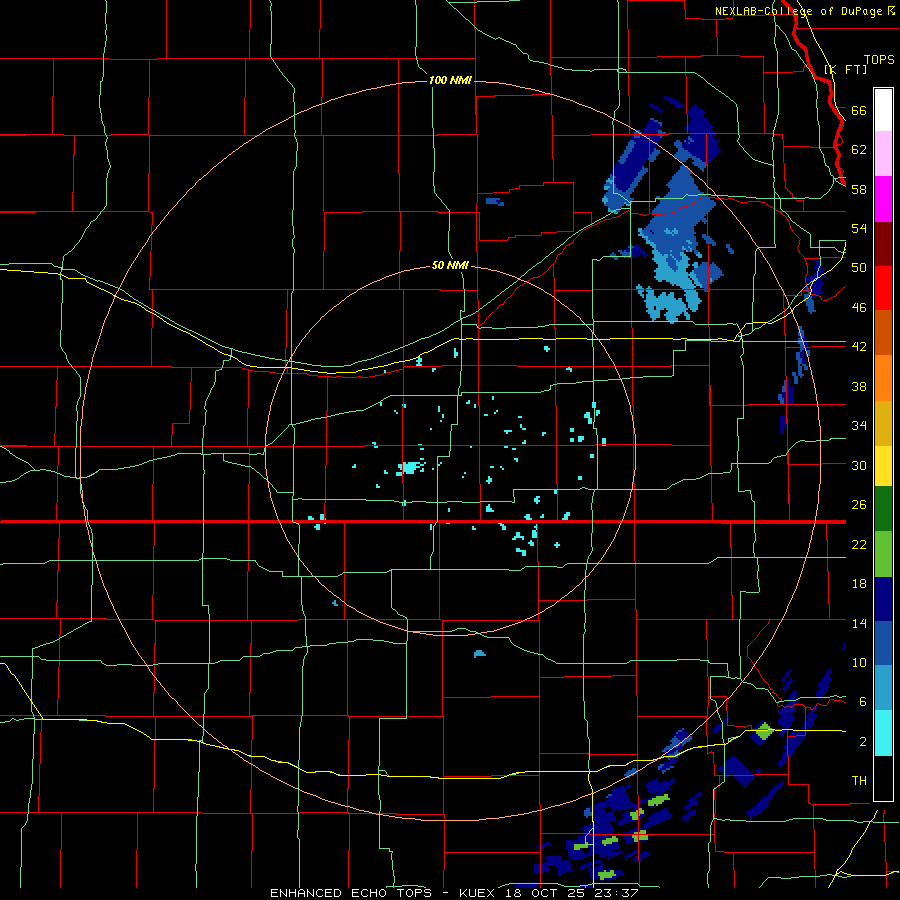Click the legend value "46"
The image size is (900, 900).
pyautogui.click(x=859, y=308)
